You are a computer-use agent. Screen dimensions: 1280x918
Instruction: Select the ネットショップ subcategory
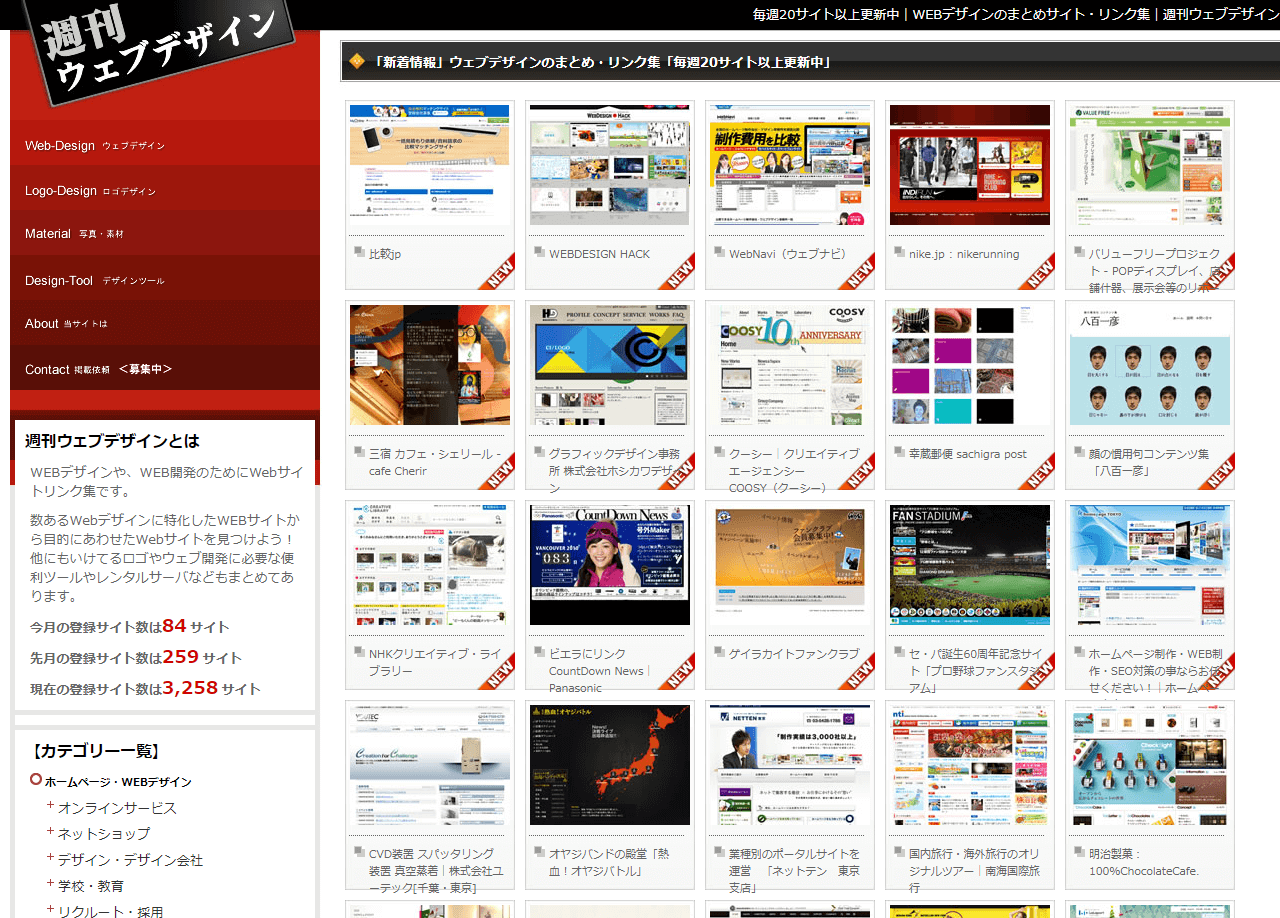tap(104, 834)
